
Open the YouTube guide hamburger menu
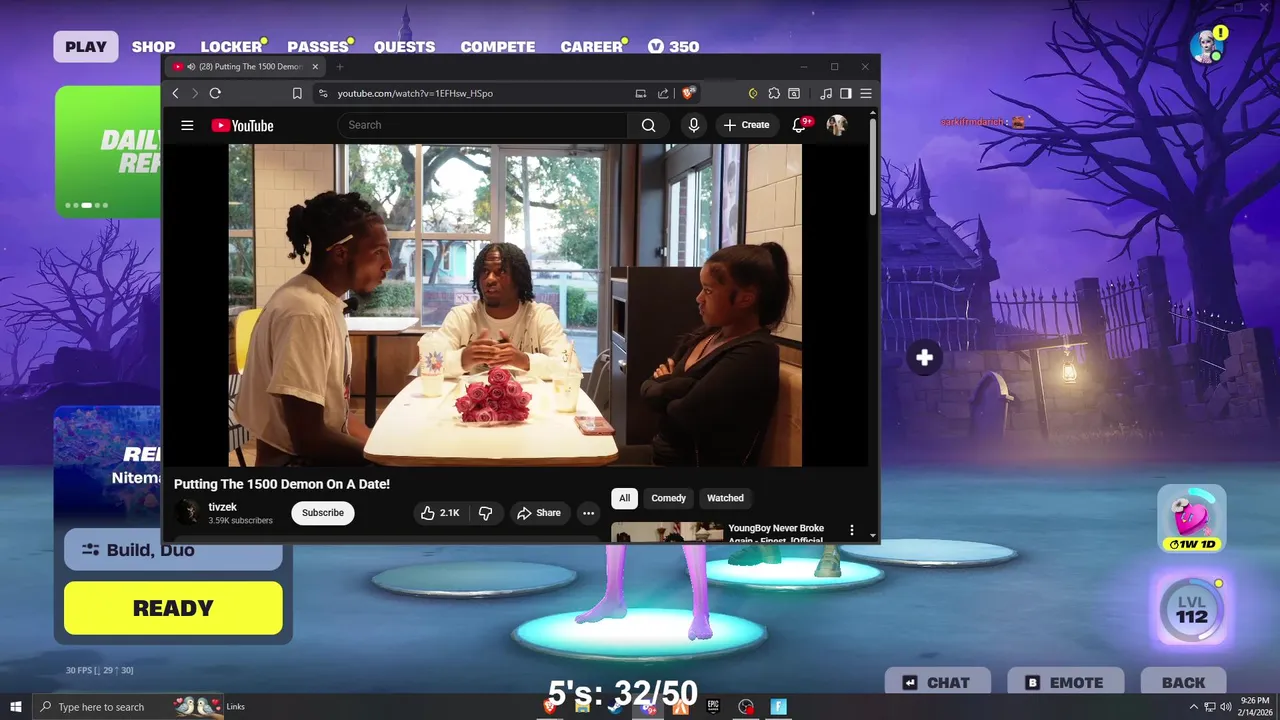[187, 125]
